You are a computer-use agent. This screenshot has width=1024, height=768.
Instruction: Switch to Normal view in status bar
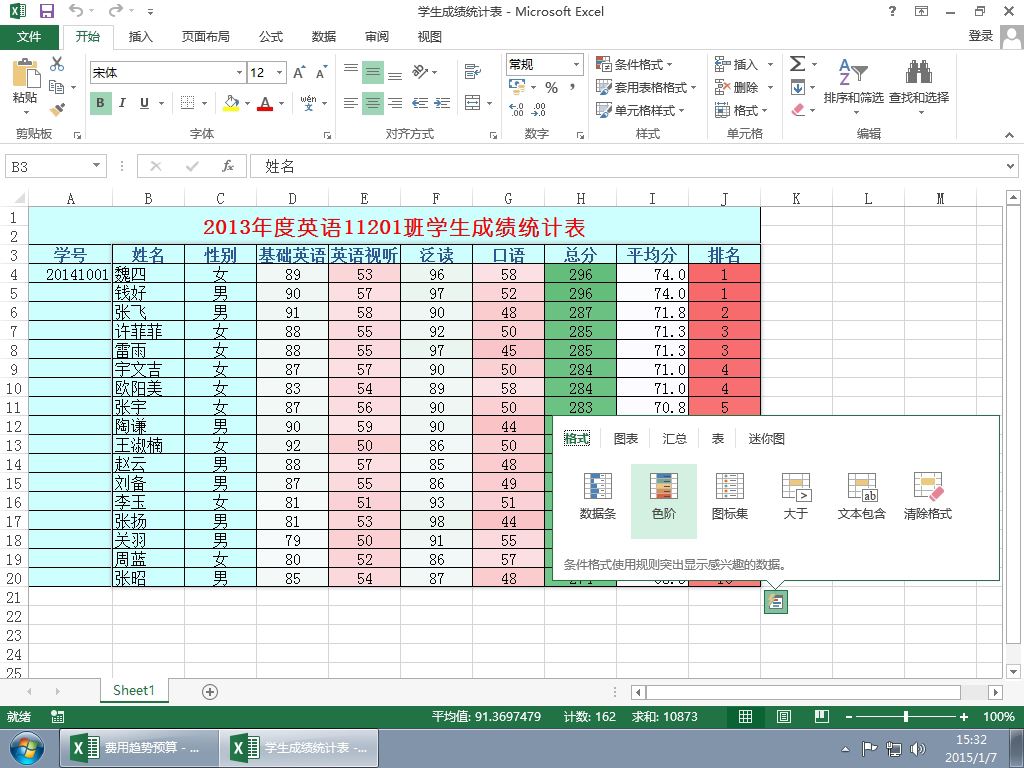click(745, 716)
